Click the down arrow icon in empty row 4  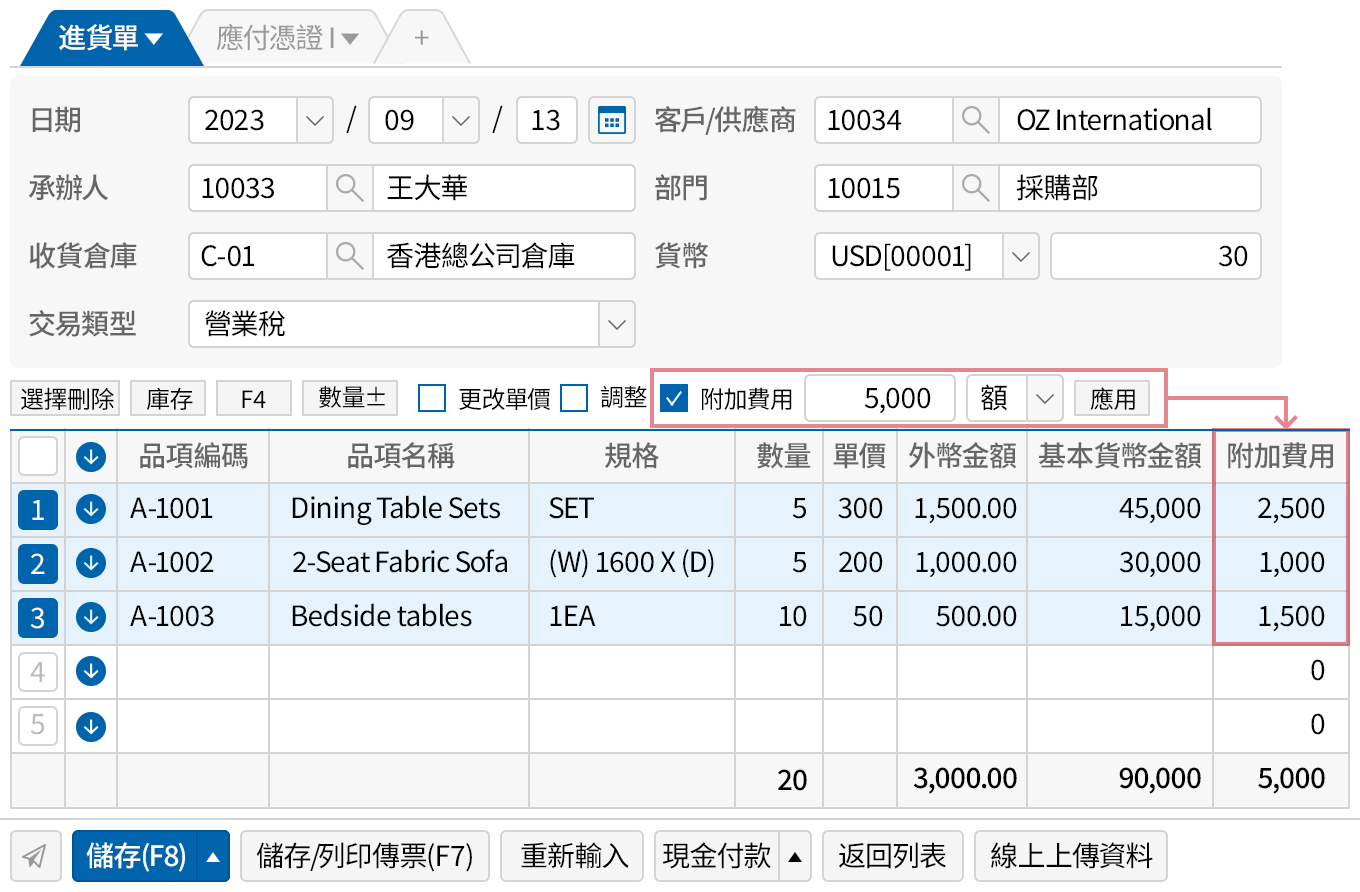[x=90, y=671]
